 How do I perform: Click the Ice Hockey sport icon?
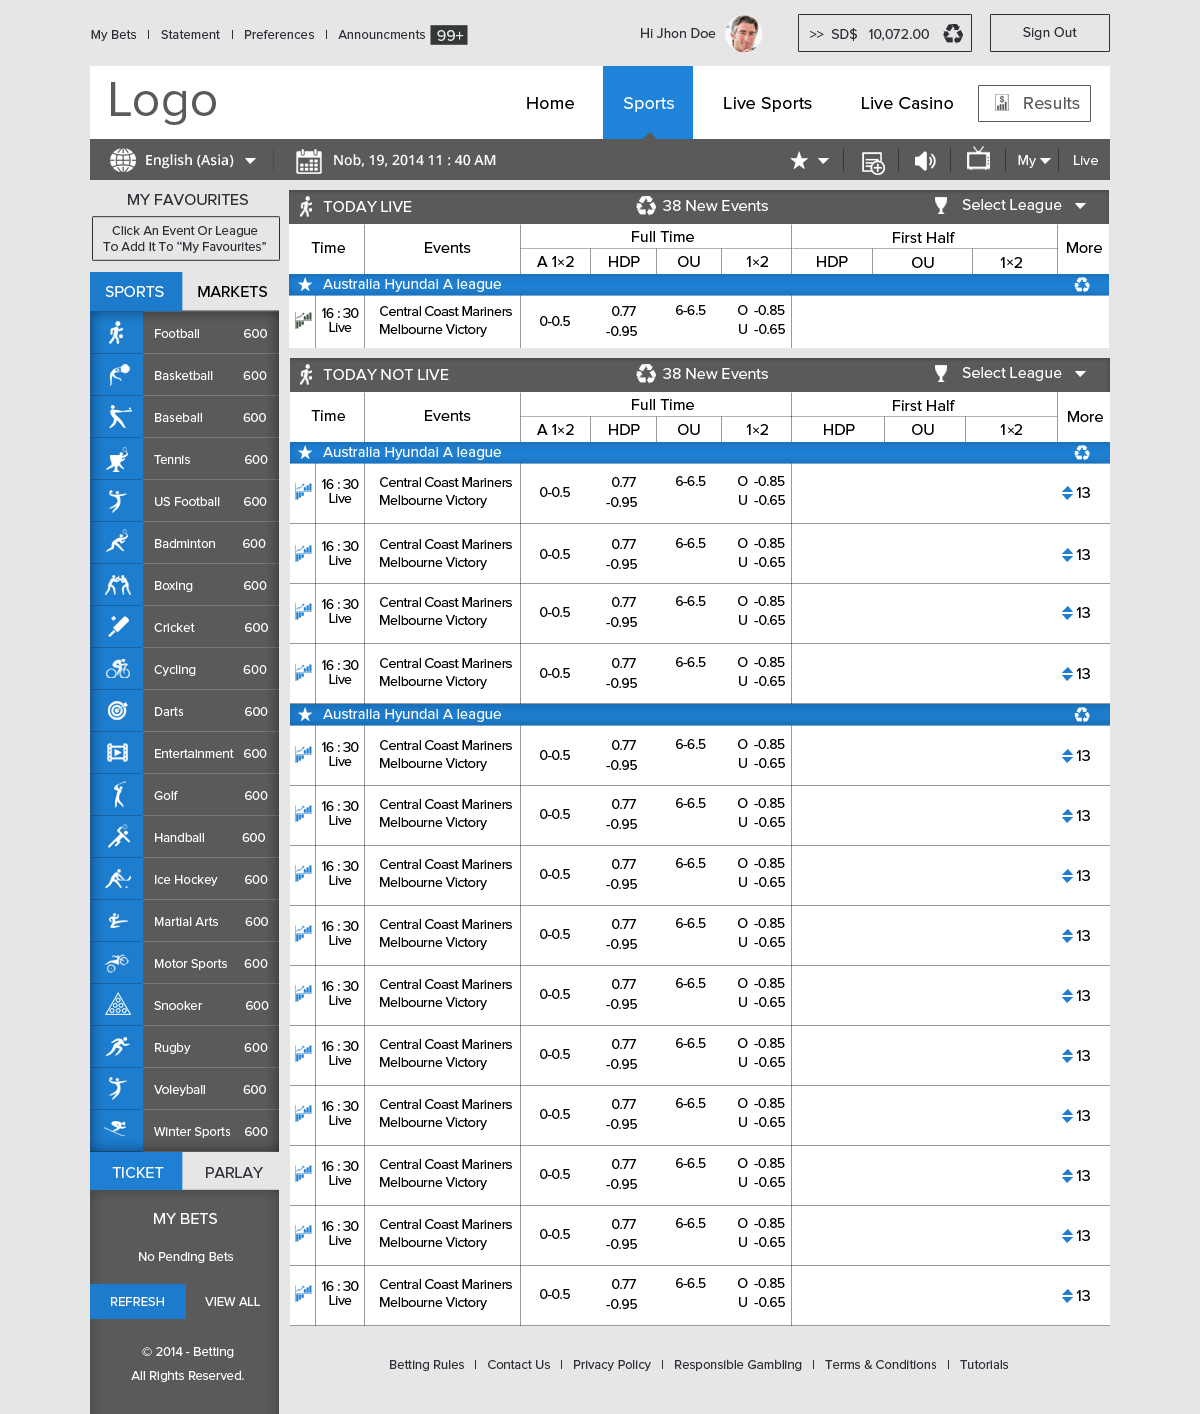click(118, 879)
